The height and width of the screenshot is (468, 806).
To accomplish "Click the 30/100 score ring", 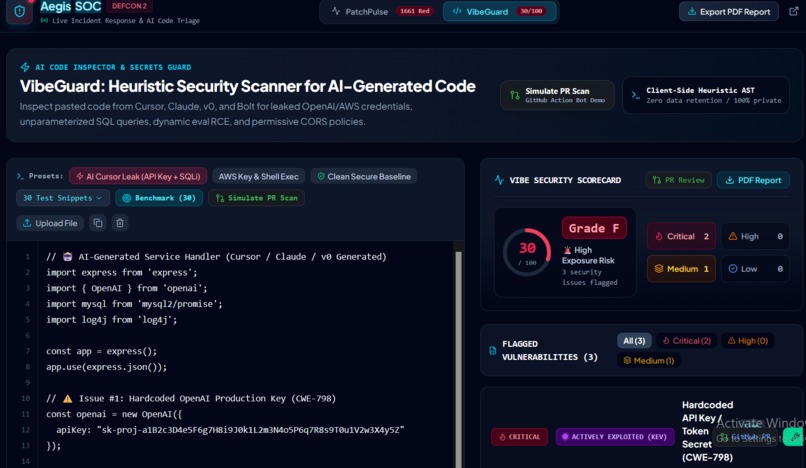I will [527, 252].
